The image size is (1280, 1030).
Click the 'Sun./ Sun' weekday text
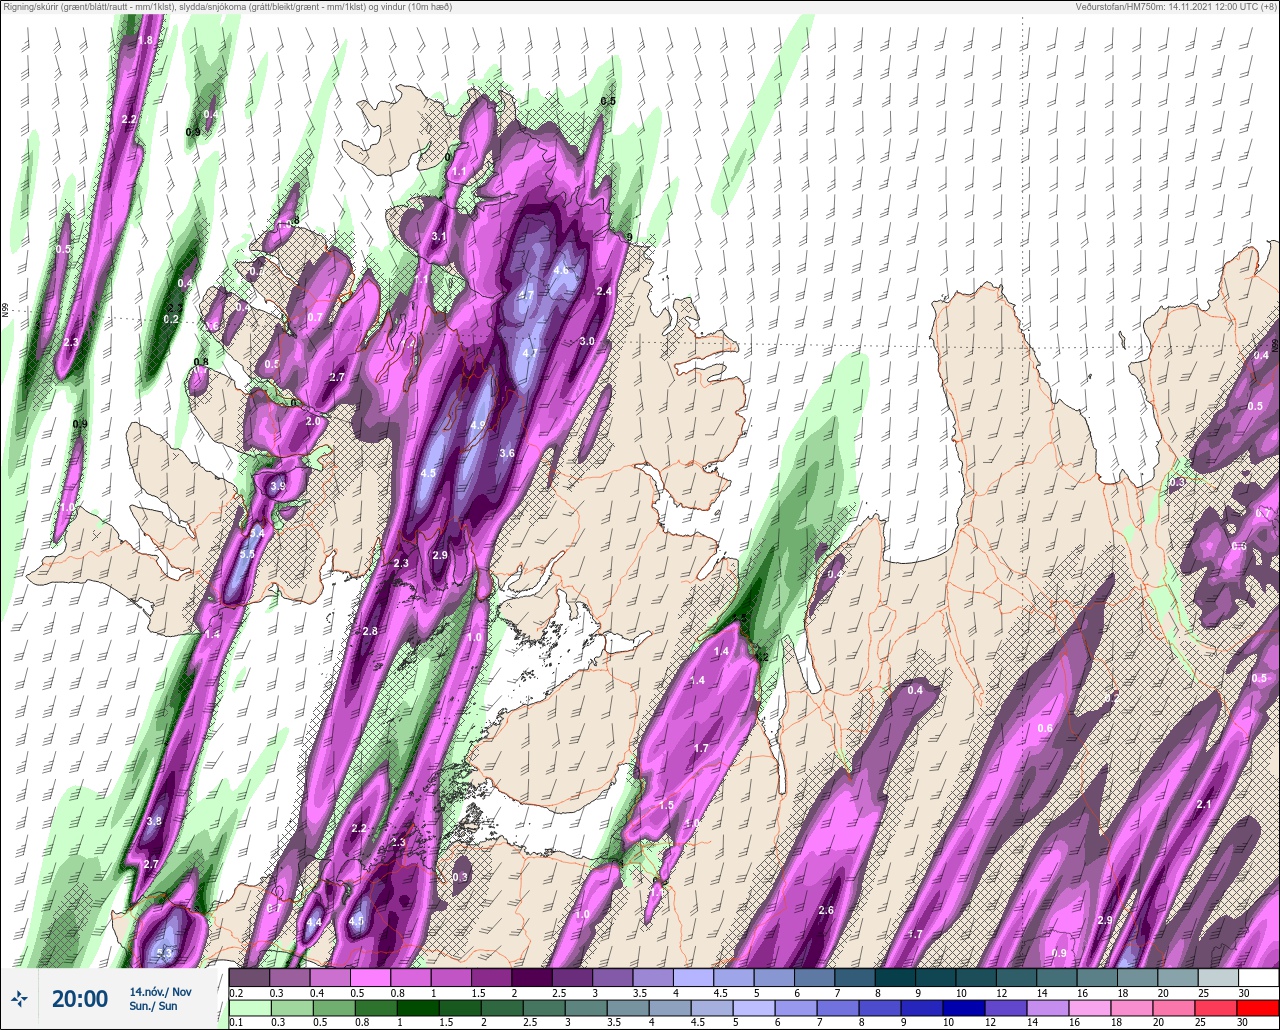[154, 1006]
